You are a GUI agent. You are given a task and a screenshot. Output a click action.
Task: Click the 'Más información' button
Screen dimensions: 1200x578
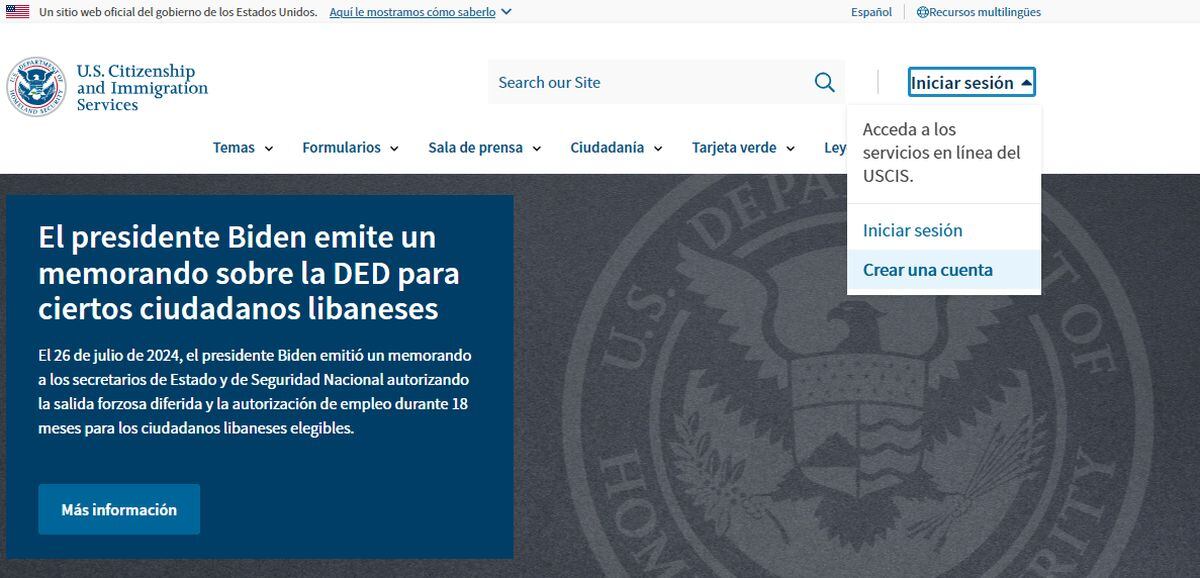pyautogui.click(x=118, y=509)
